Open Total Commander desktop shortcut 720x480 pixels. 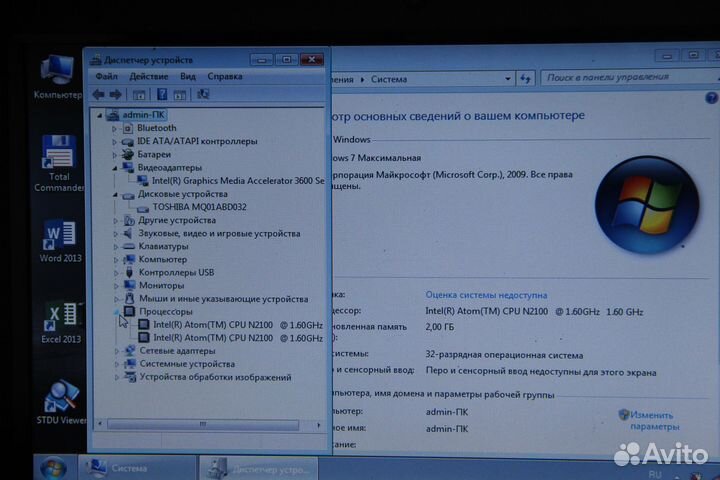[59, 164]
